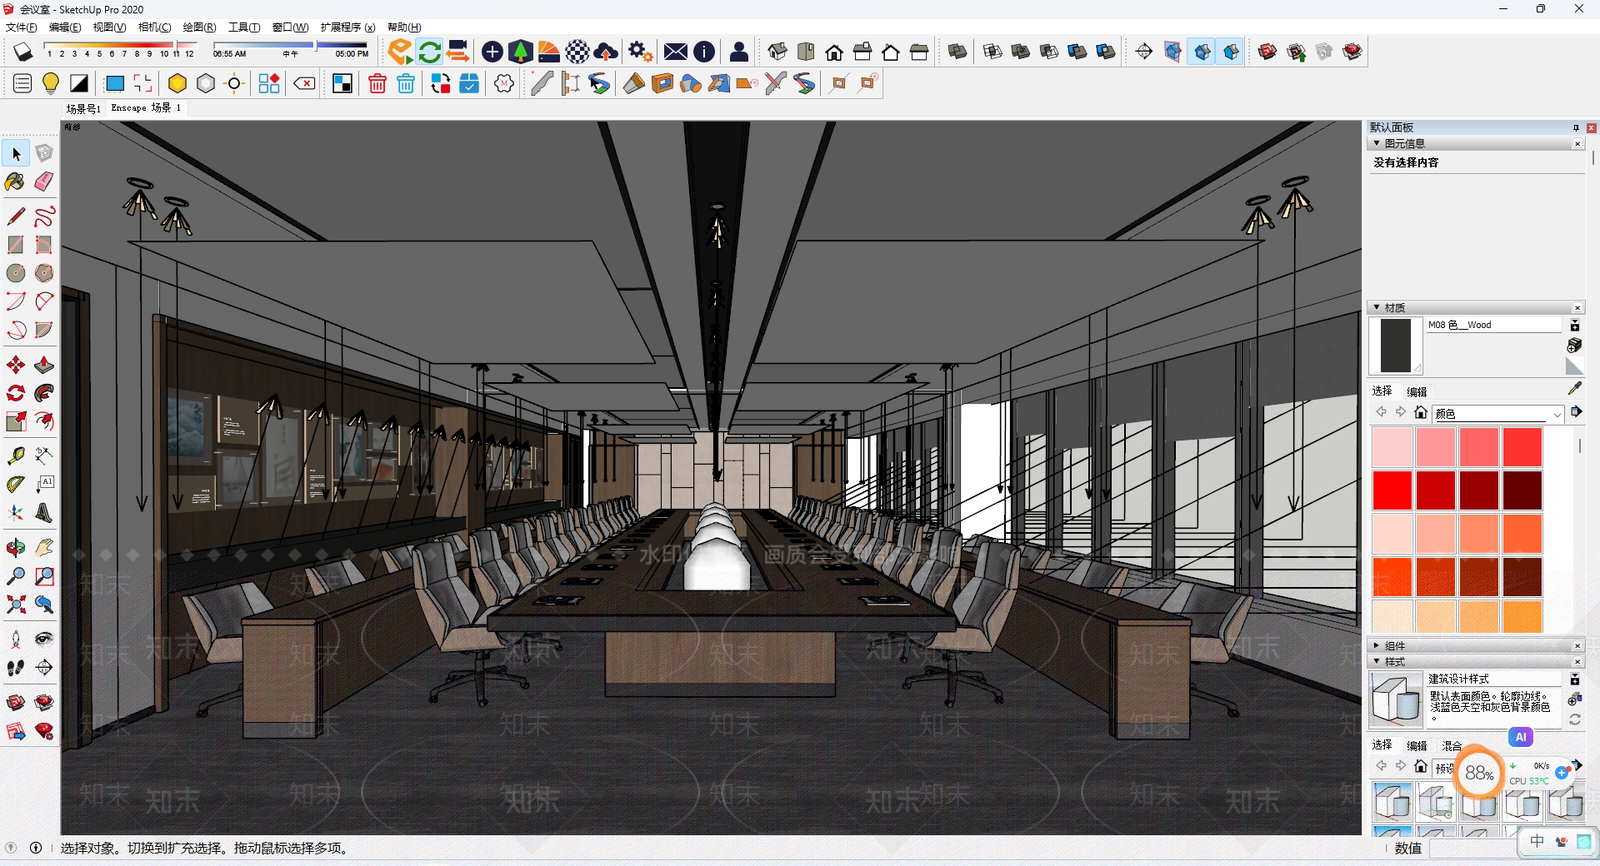Open the 扩展程序 menu
The image size is (1600, 866).
tap(347, 27)
